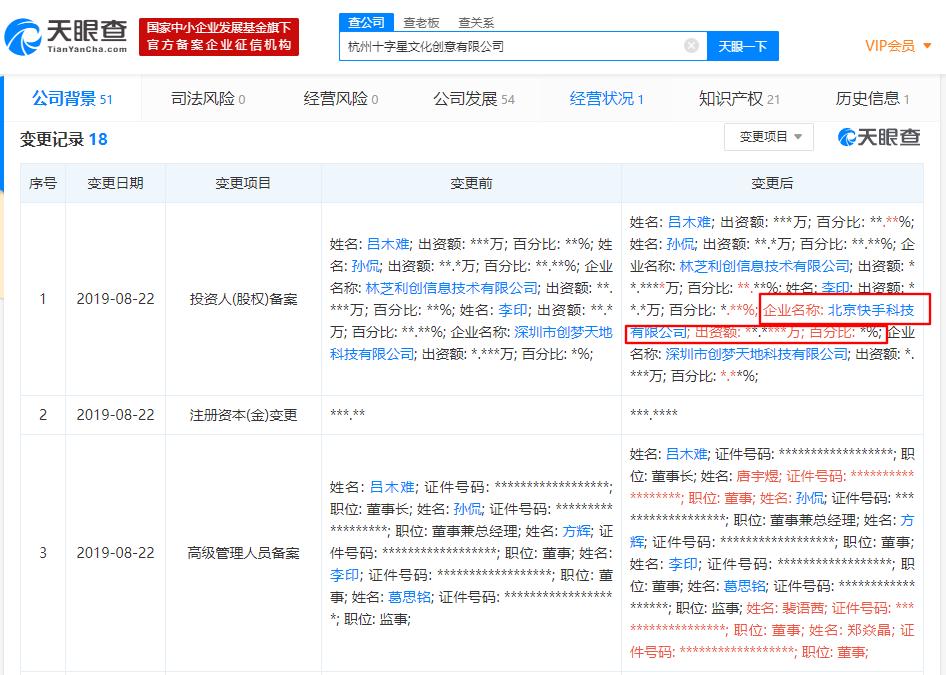Image resolution: width=946 pixels, height=675 pixels.
Task: Open 深圳市创梦天地科技有限公司 in row 1 变更后
Action: [757, 354]
